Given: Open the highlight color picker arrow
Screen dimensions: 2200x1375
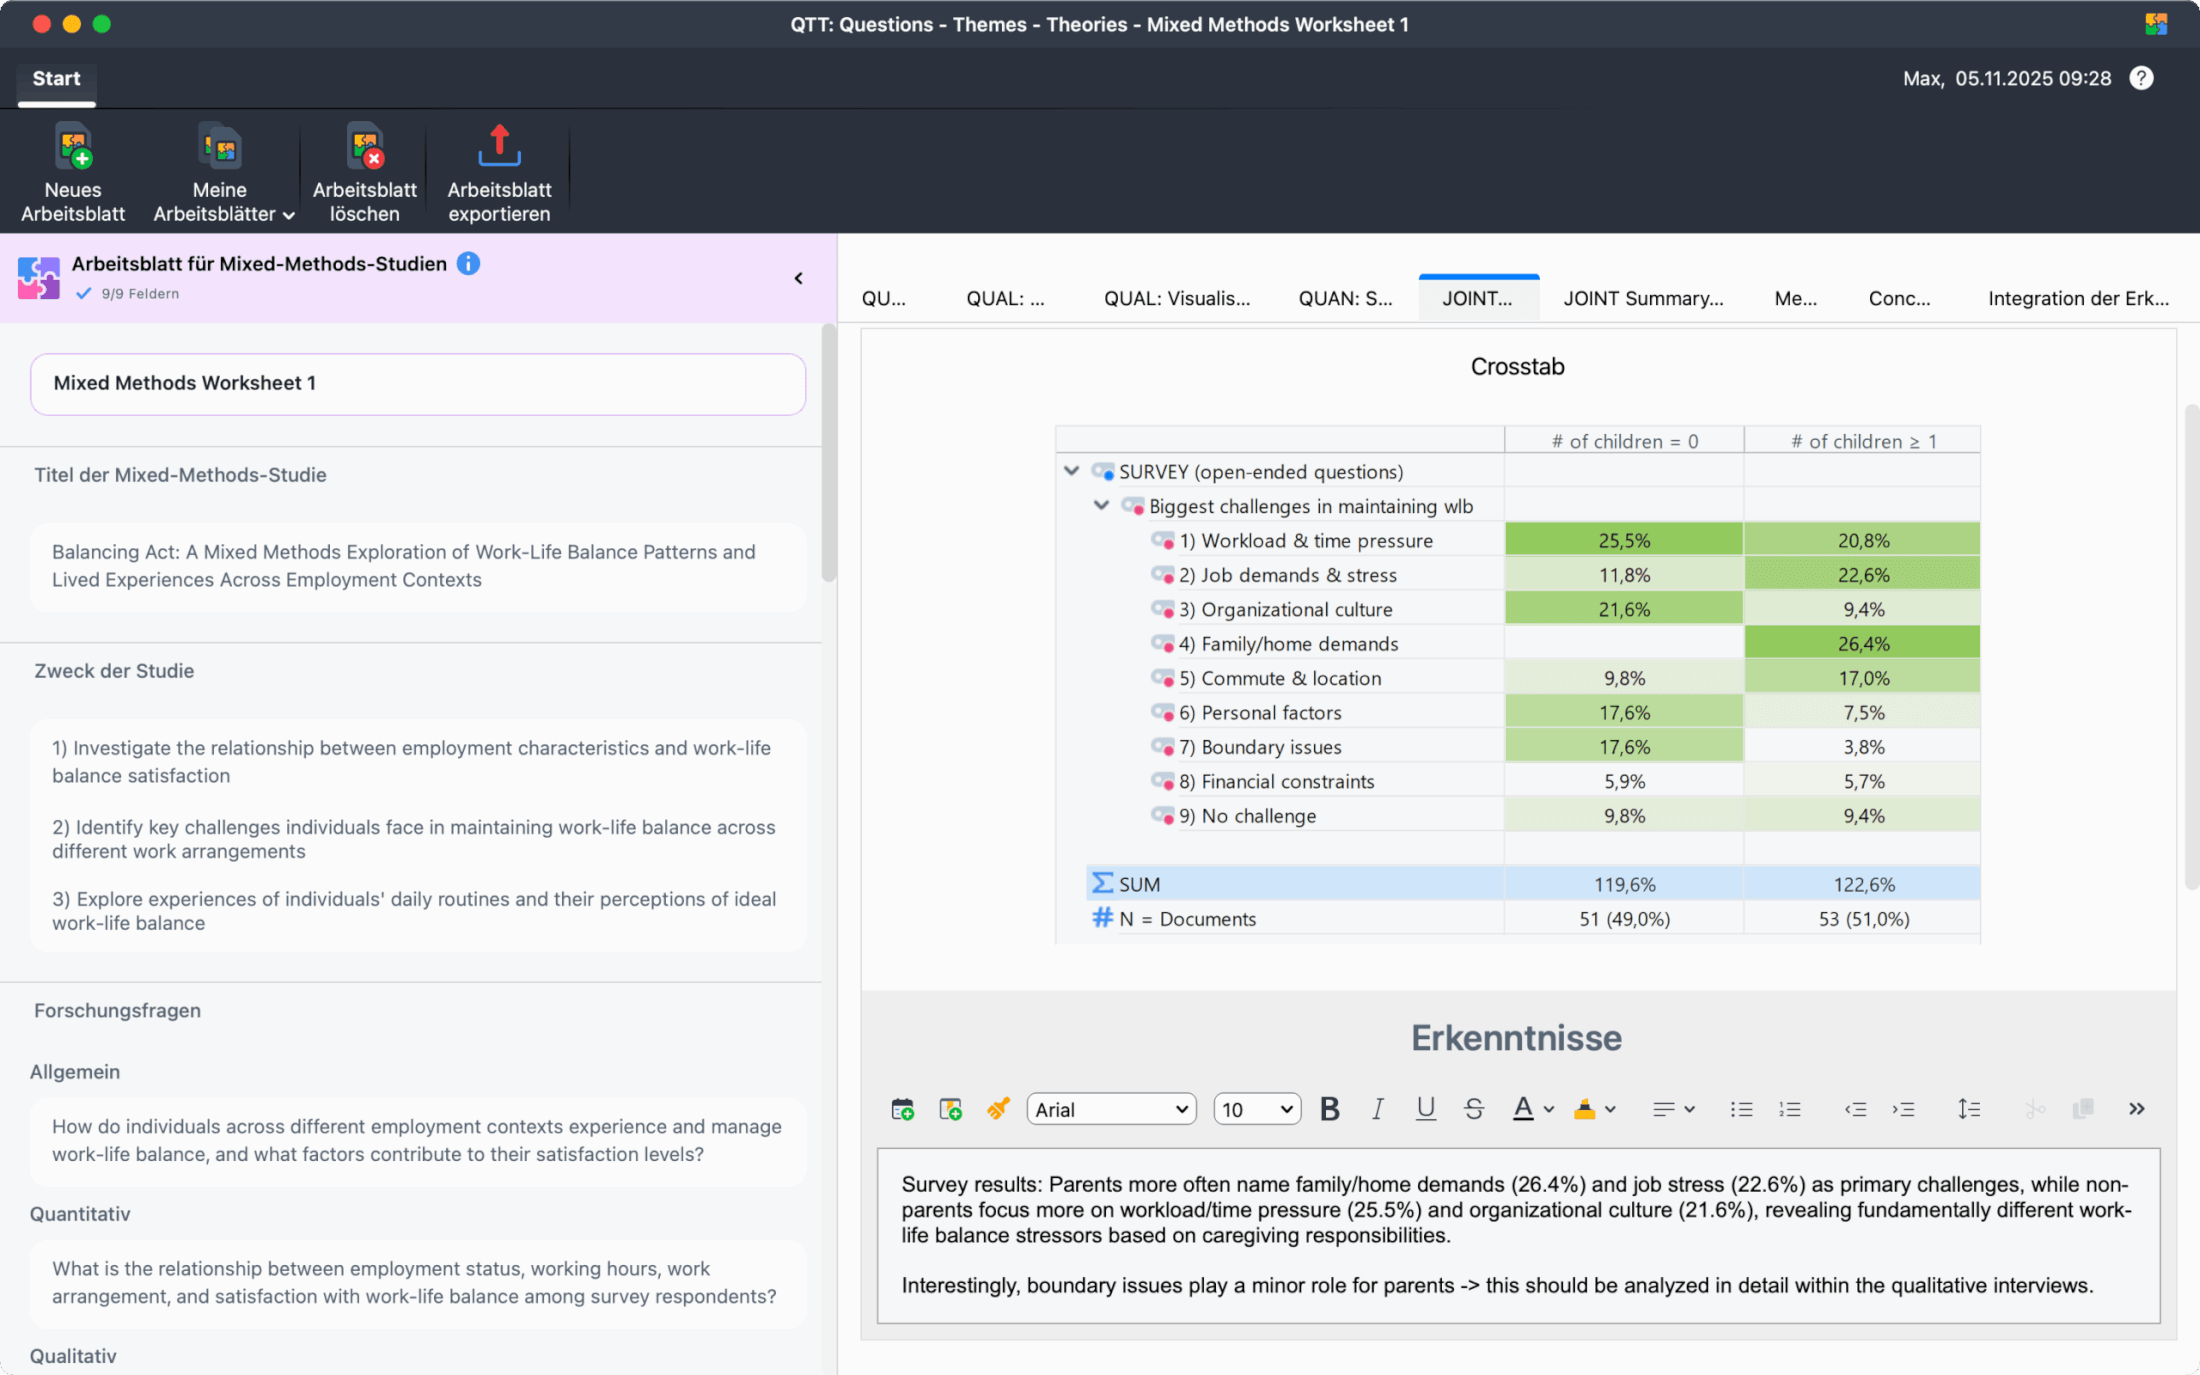Looking at the screenshot, I should pos(1610,1109).
